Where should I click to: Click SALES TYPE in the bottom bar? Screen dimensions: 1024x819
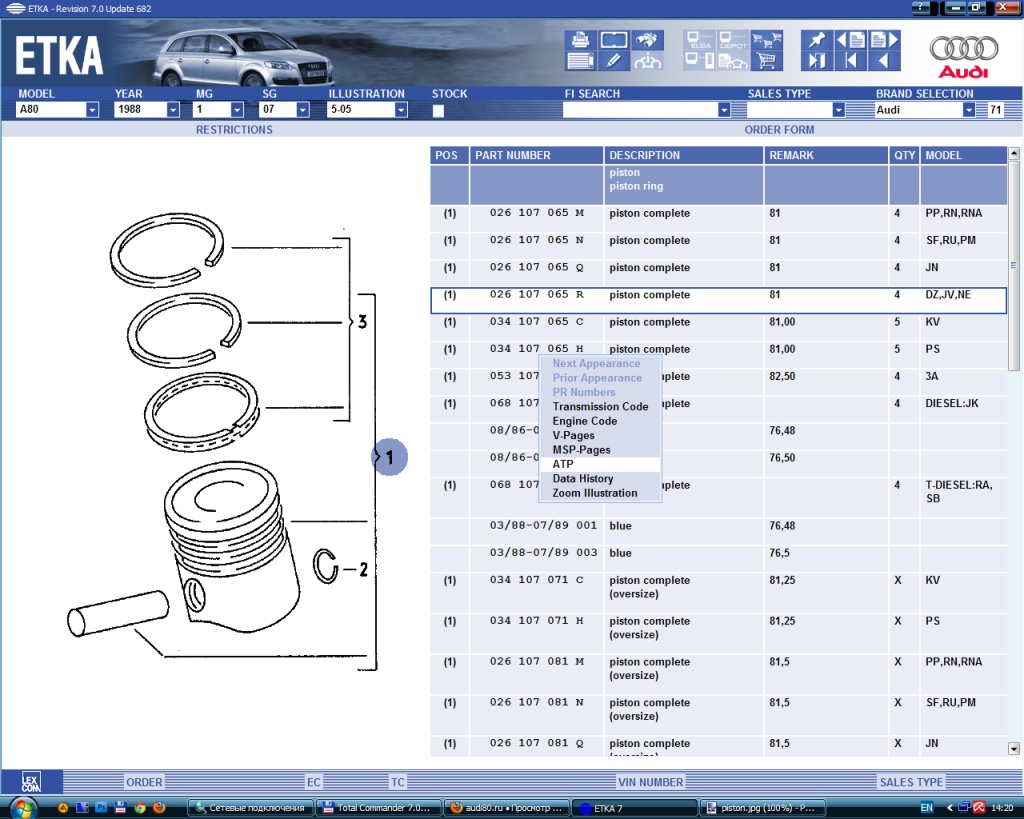click(x=911, y=782)
